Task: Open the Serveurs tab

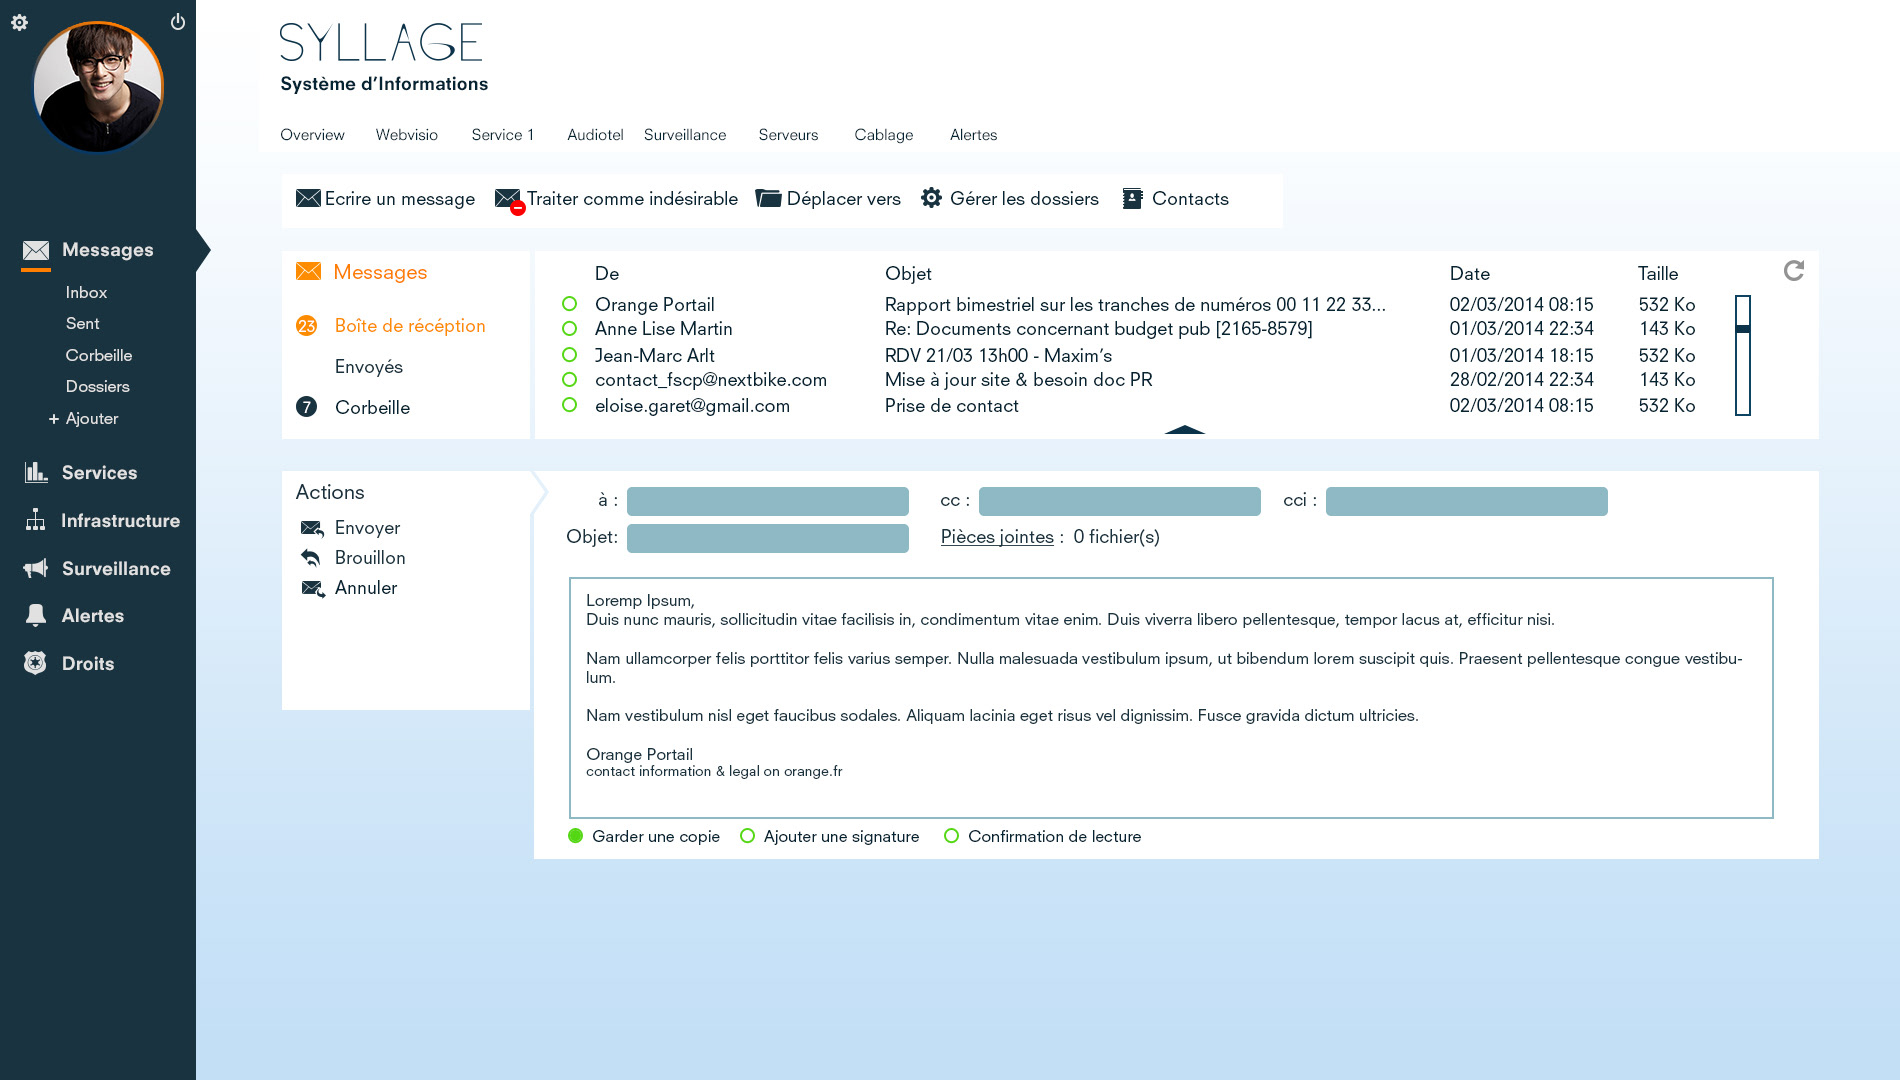Action: pyautogui.click(x=788, y=135)
